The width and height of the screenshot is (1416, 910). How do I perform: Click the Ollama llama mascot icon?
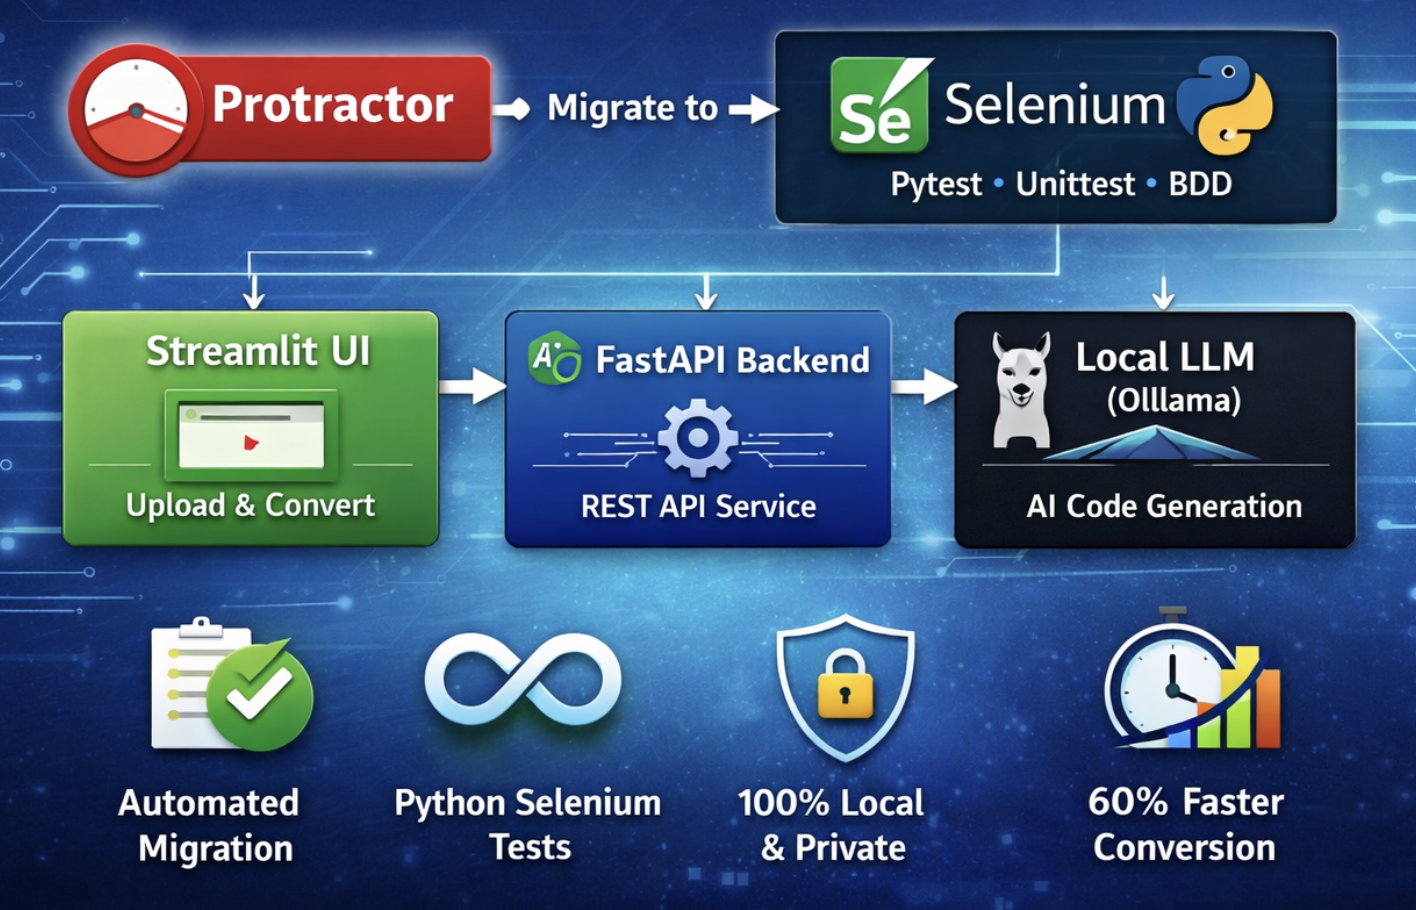[1021, 390]
